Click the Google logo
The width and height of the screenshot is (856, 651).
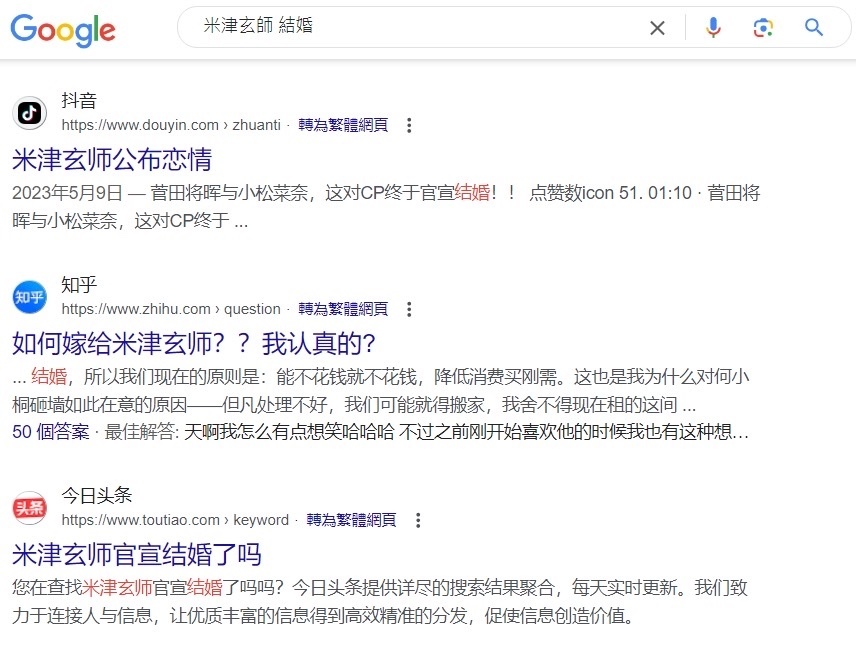tap(63, 29)
